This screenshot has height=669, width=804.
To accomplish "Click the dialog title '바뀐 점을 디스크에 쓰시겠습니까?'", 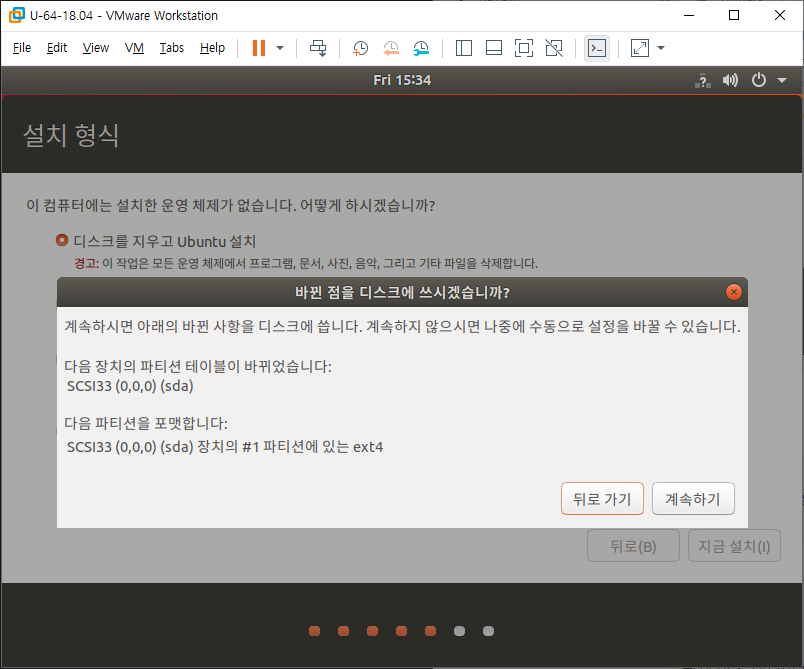I will [402, 292].
